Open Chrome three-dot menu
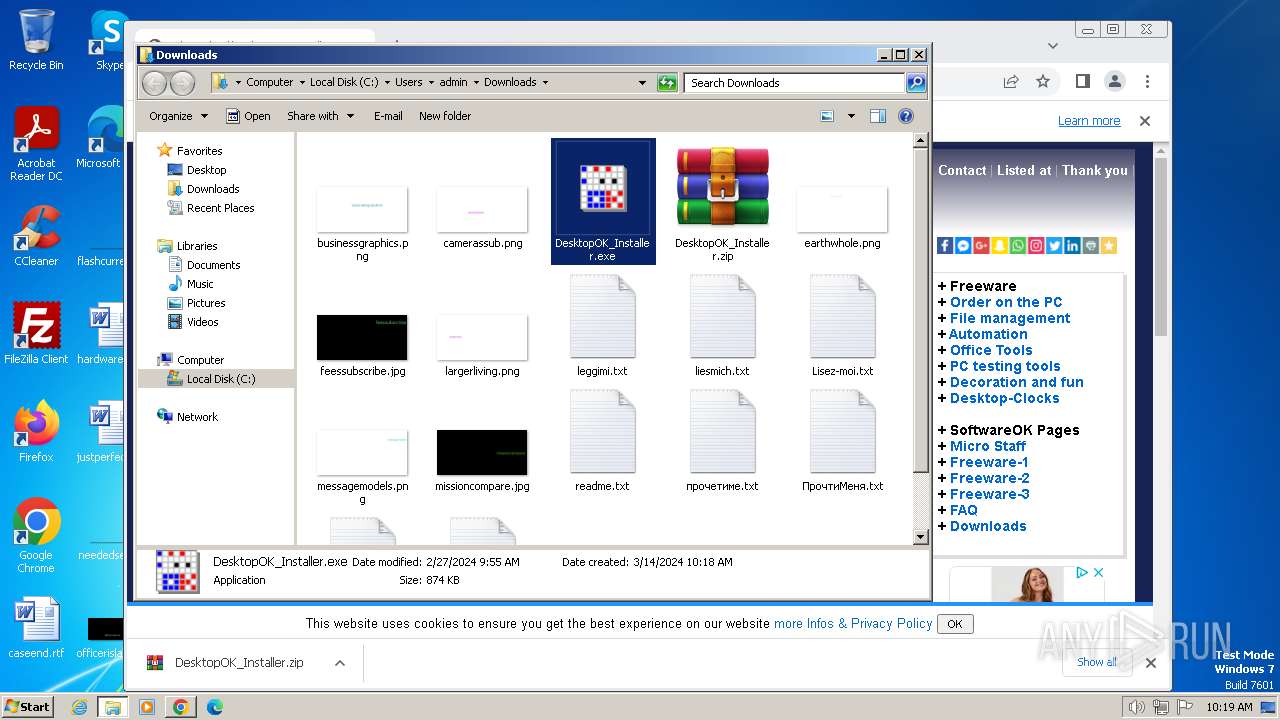This screenshot has height=720, width=1280. click(1147, 82)
